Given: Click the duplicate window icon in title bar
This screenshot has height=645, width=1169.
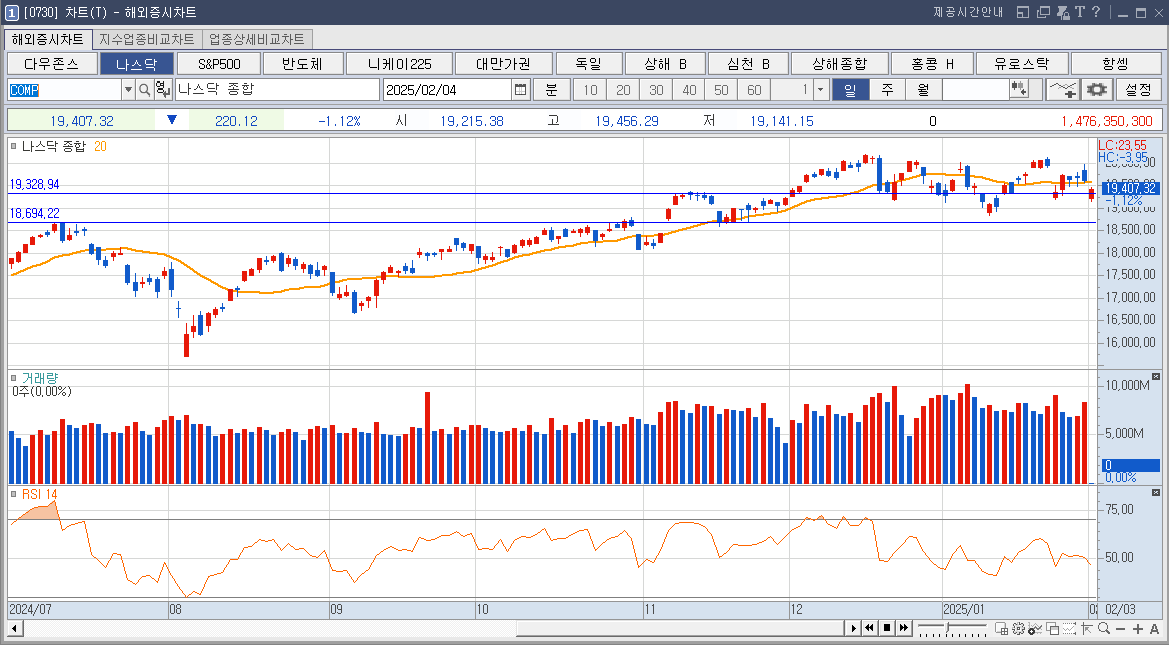Looking at the screenshot, I should point(1043,13).
